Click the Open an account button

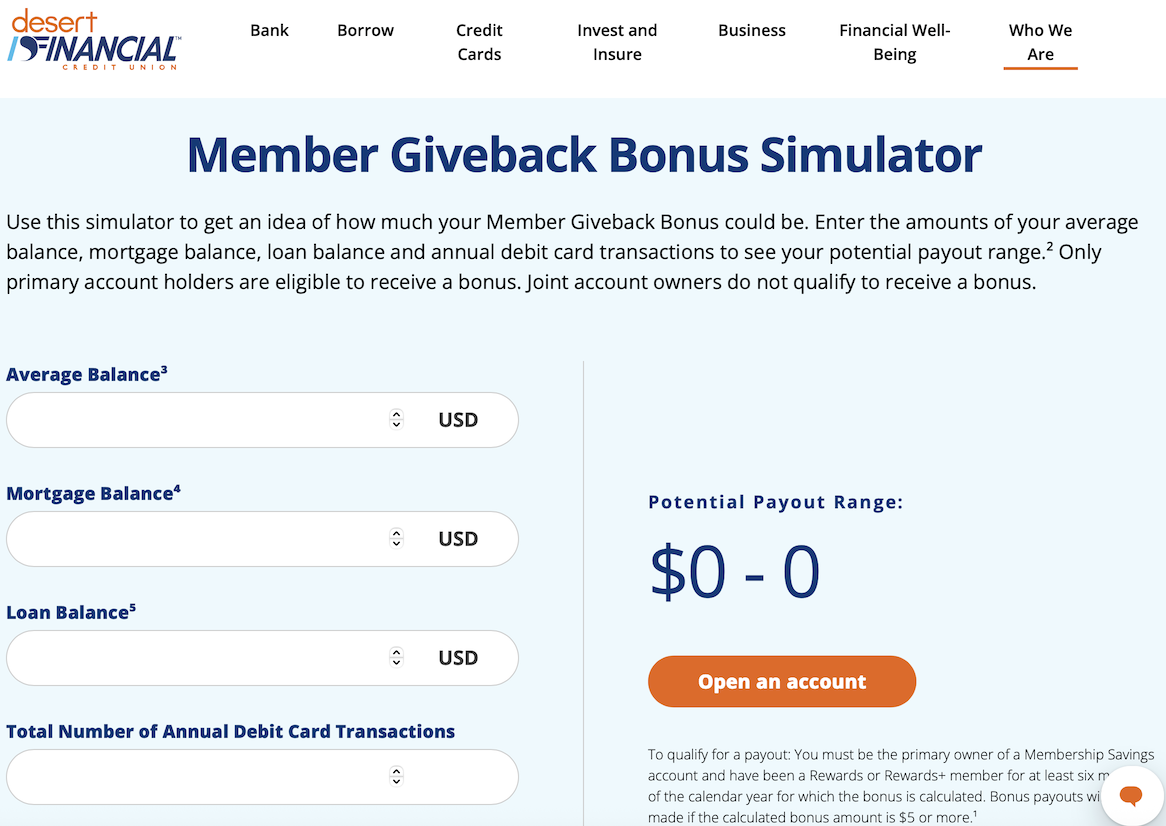point(782,682)
